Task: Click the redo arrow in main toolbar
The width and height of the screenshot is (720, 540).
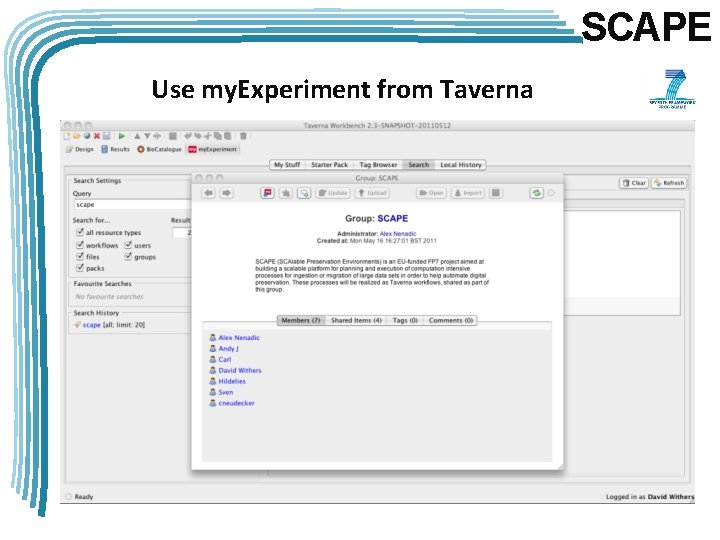Action: [197, 136]
